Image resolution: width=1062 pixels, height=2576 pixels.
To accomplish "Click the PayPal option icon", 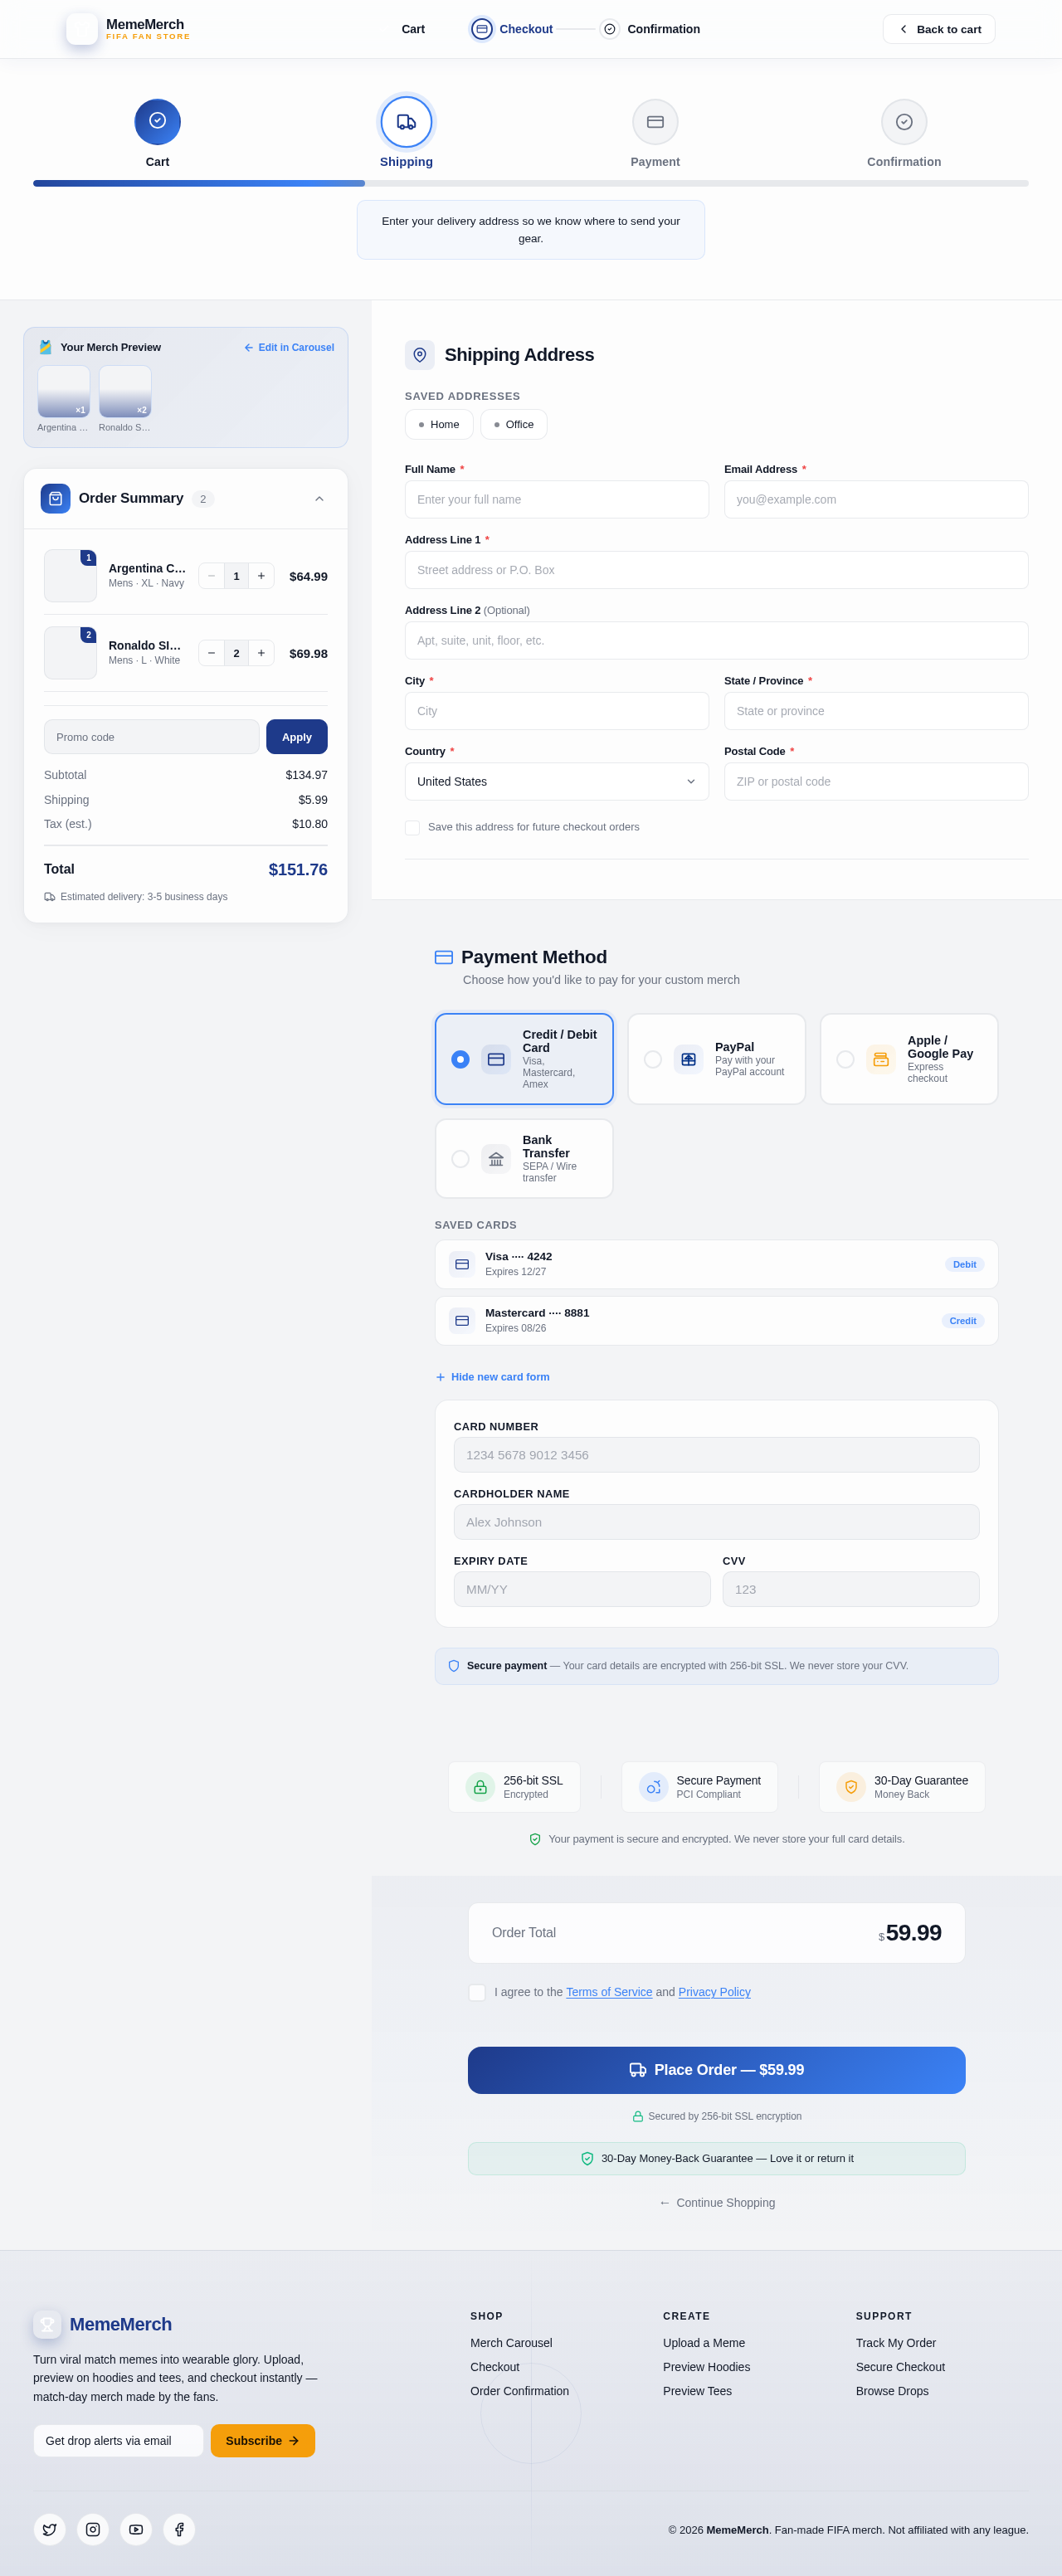I will point(688,1059).
